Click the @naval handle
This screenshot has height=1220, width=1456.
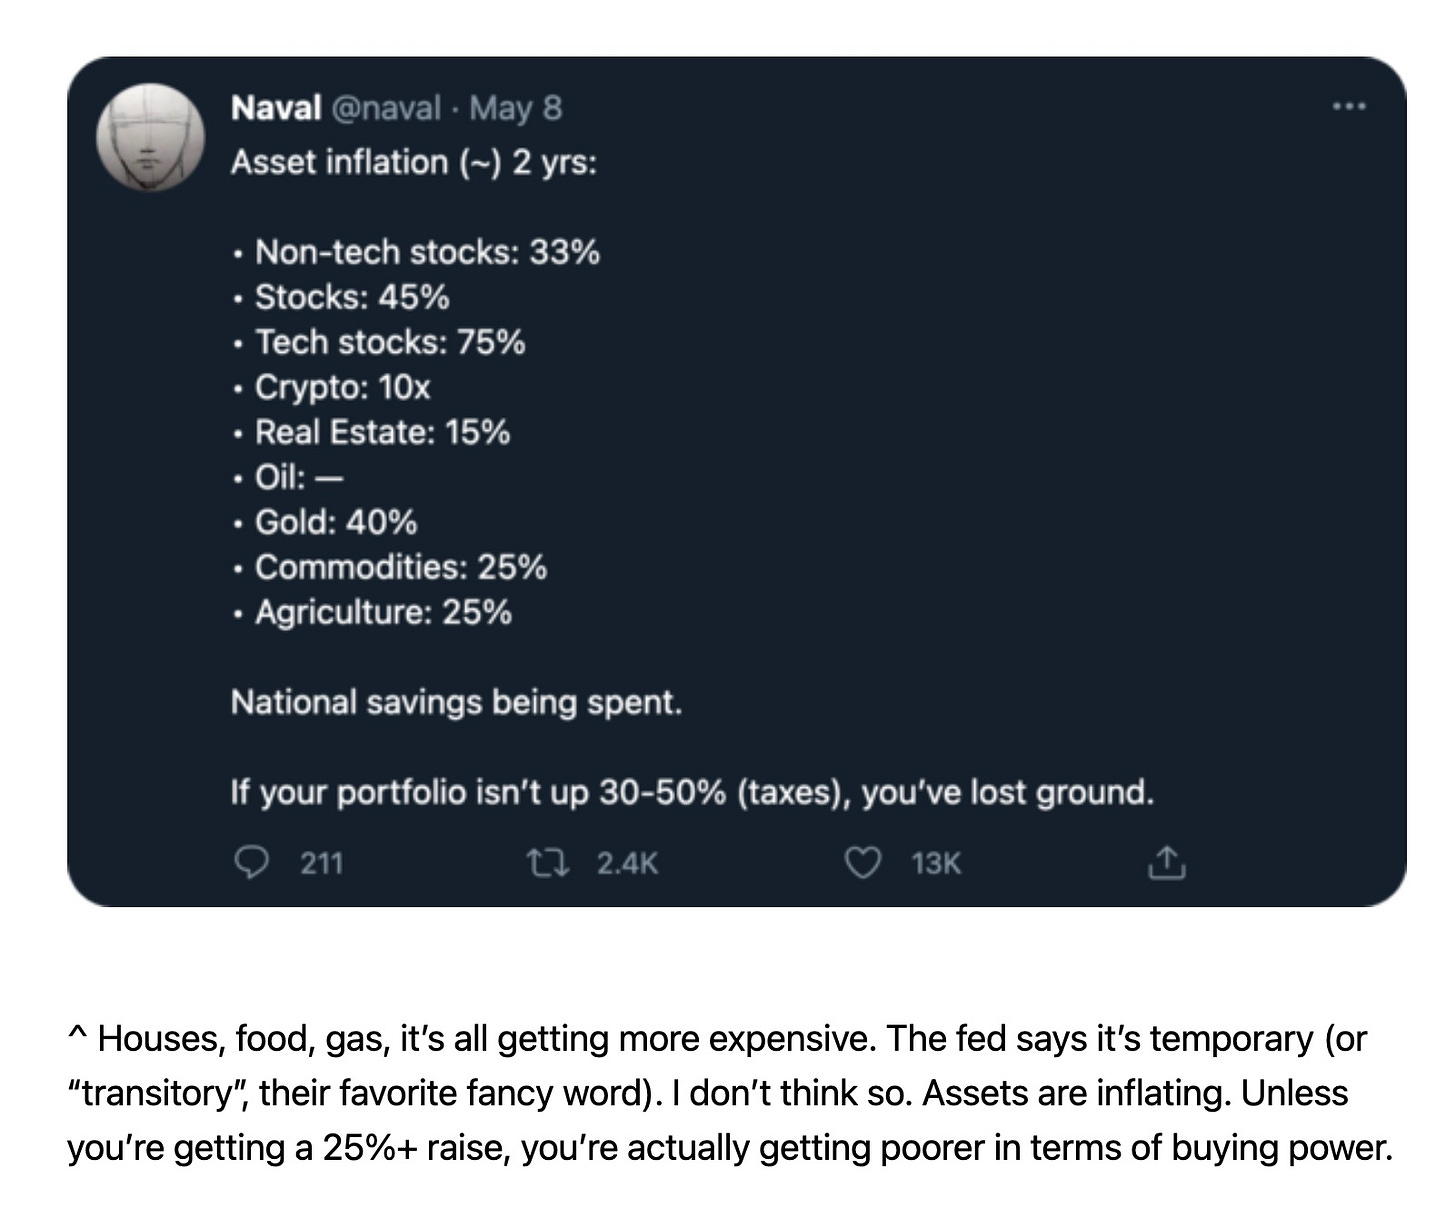tap(385, 108)
